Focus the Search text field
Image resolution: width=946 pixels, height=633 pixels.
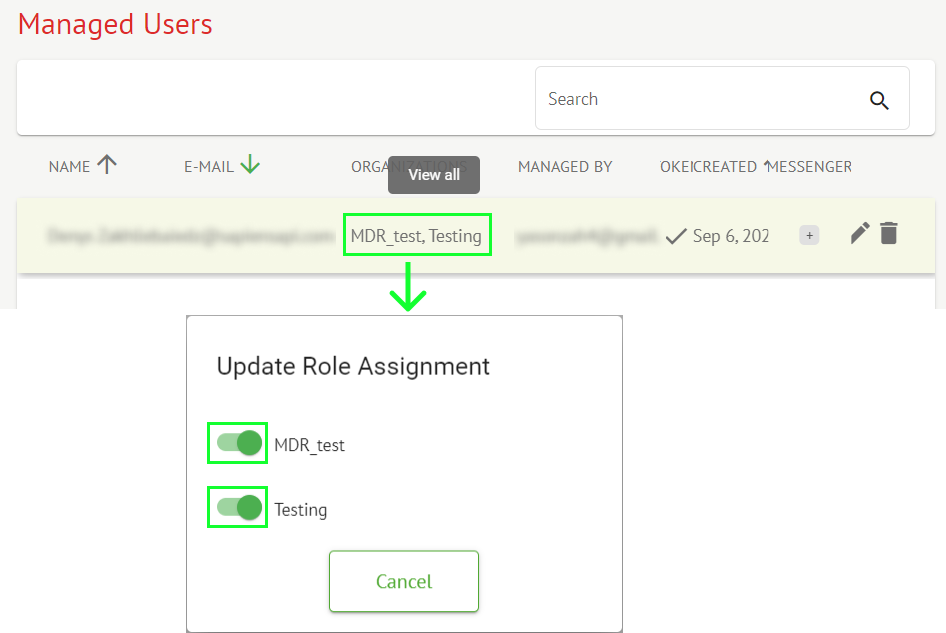coord(700,99)
